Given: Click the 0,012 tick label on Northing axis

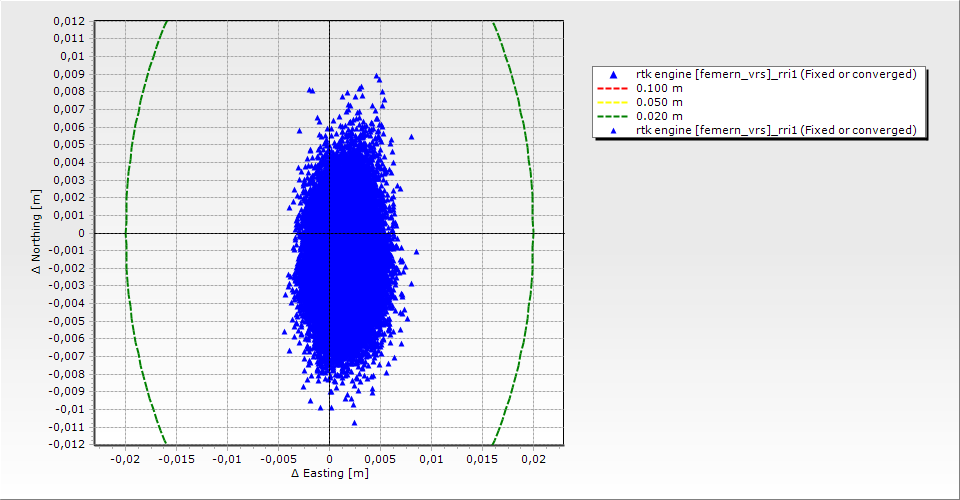Looking at the screenshot, I should click(69, 21).
